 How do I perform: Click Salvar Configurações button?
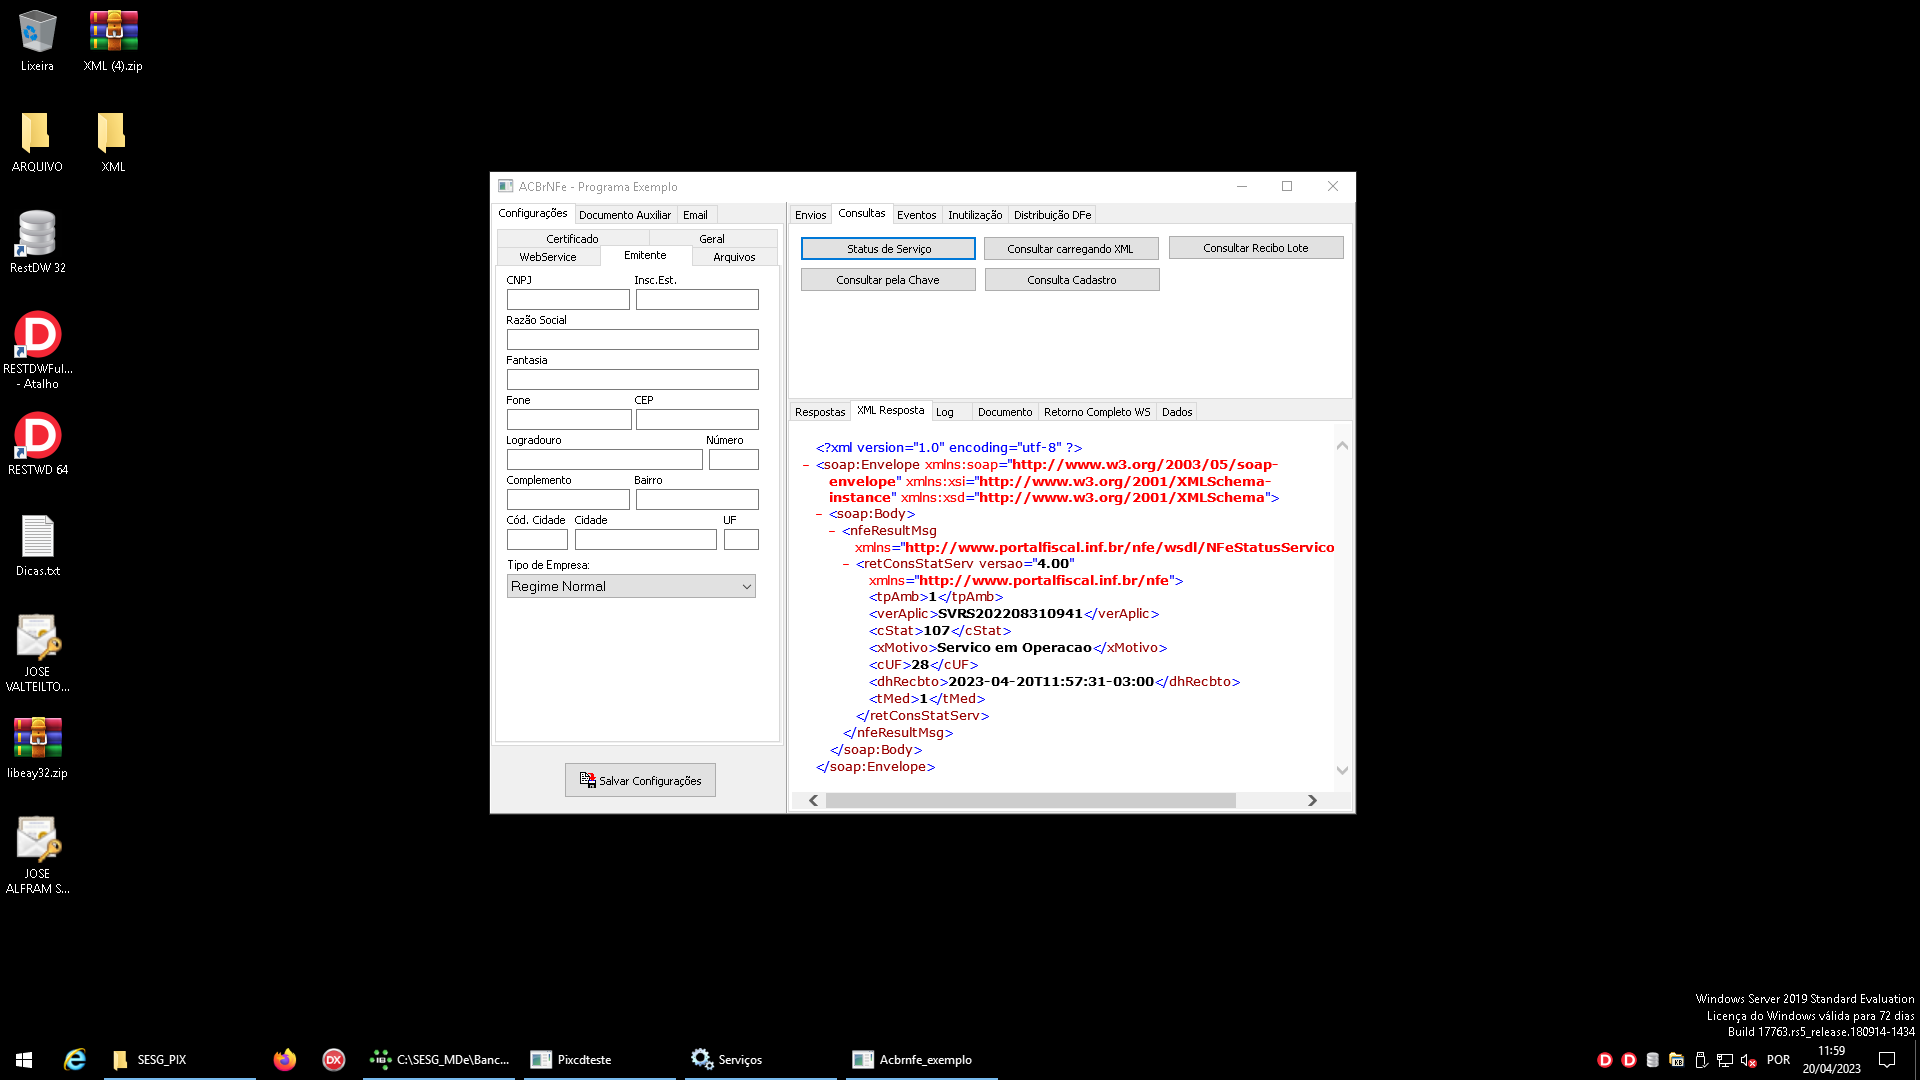pos(640,780)
